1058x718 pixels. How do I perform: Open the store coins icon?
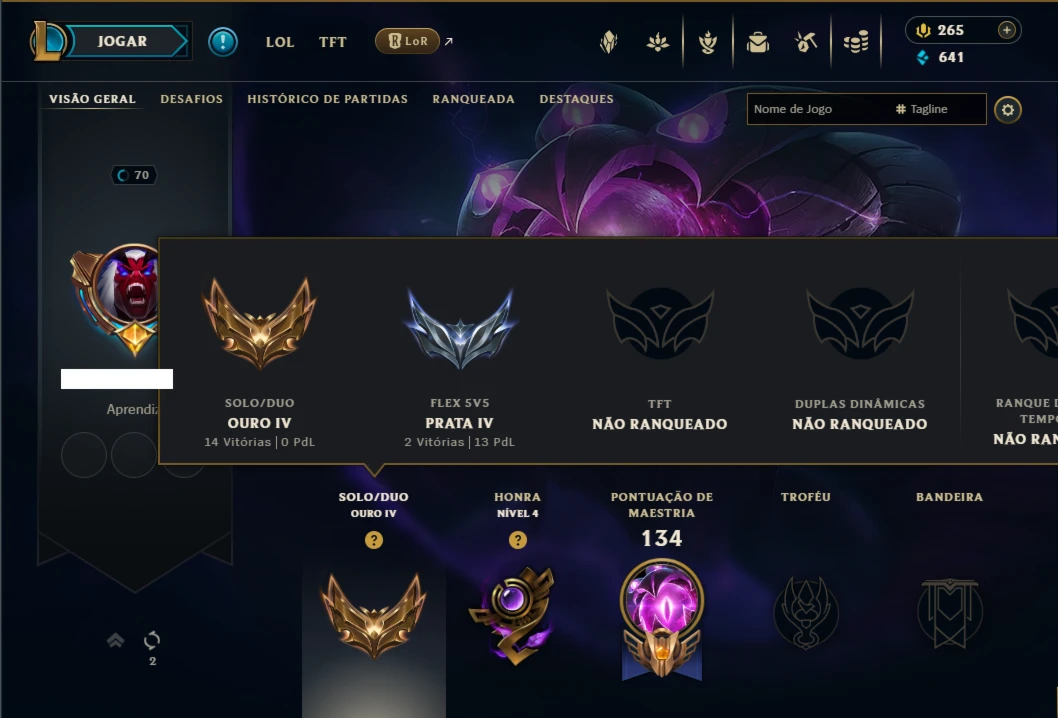click(x=856, y=43)
